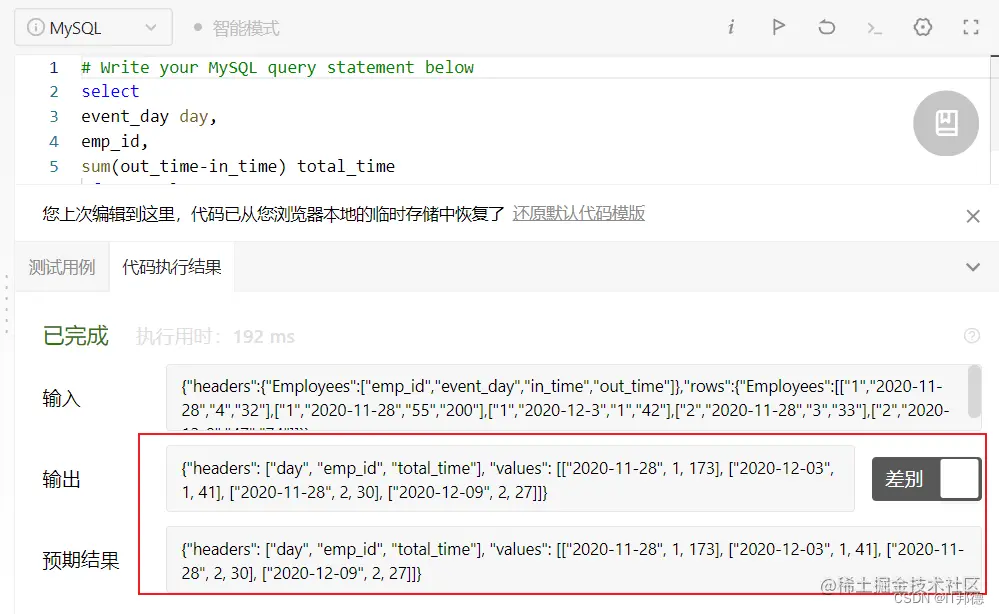Reset code with the circular arrow icon

[x=826, y=27]
